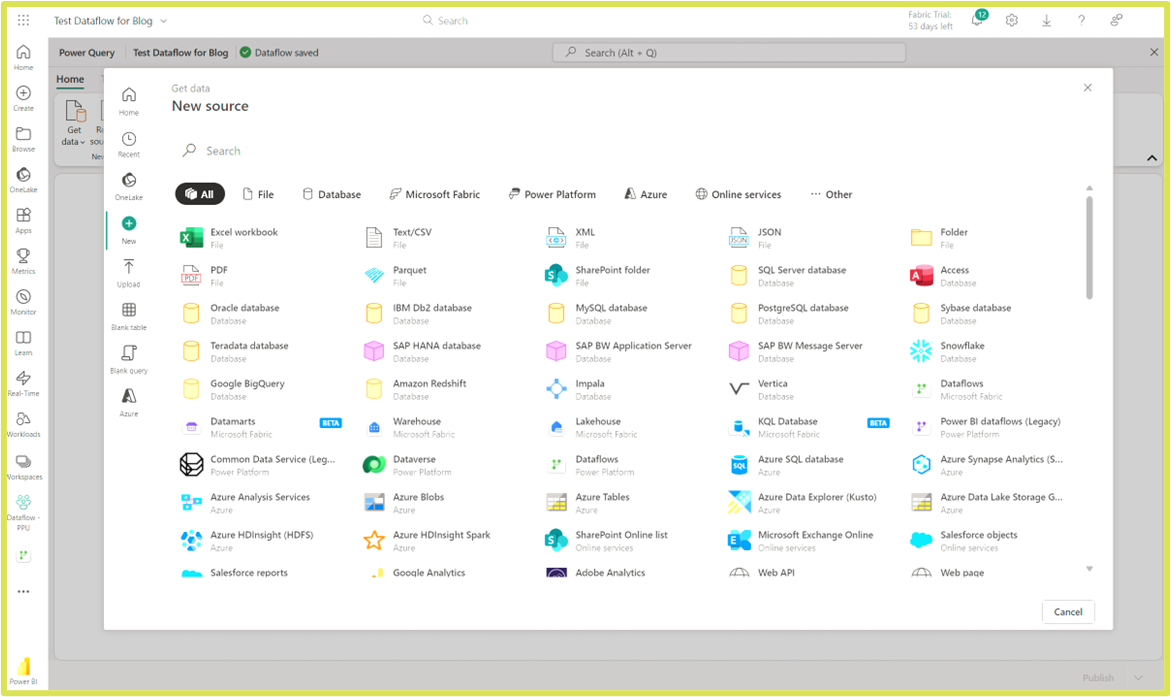Open Monitor in left navigation
Viewport: 1171px width, 697px height.
tap(23, 302)
